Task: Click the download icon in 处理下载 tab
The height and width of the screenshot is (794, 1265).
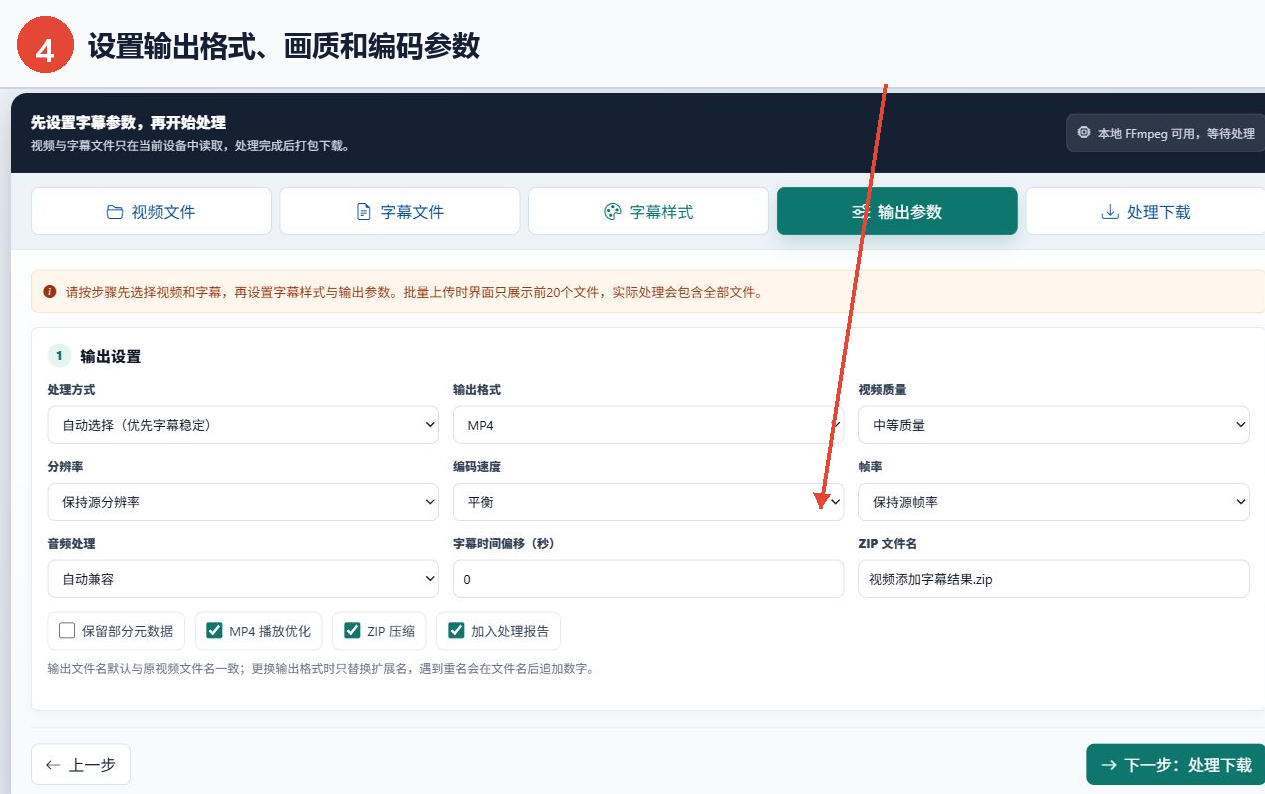Action: [x=1109, y=212]
